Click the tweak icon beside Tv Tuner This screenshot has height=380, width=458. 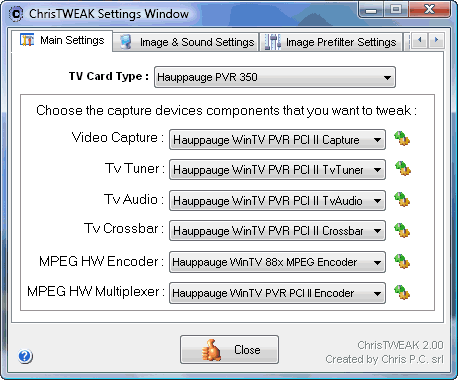coord(402,169)
